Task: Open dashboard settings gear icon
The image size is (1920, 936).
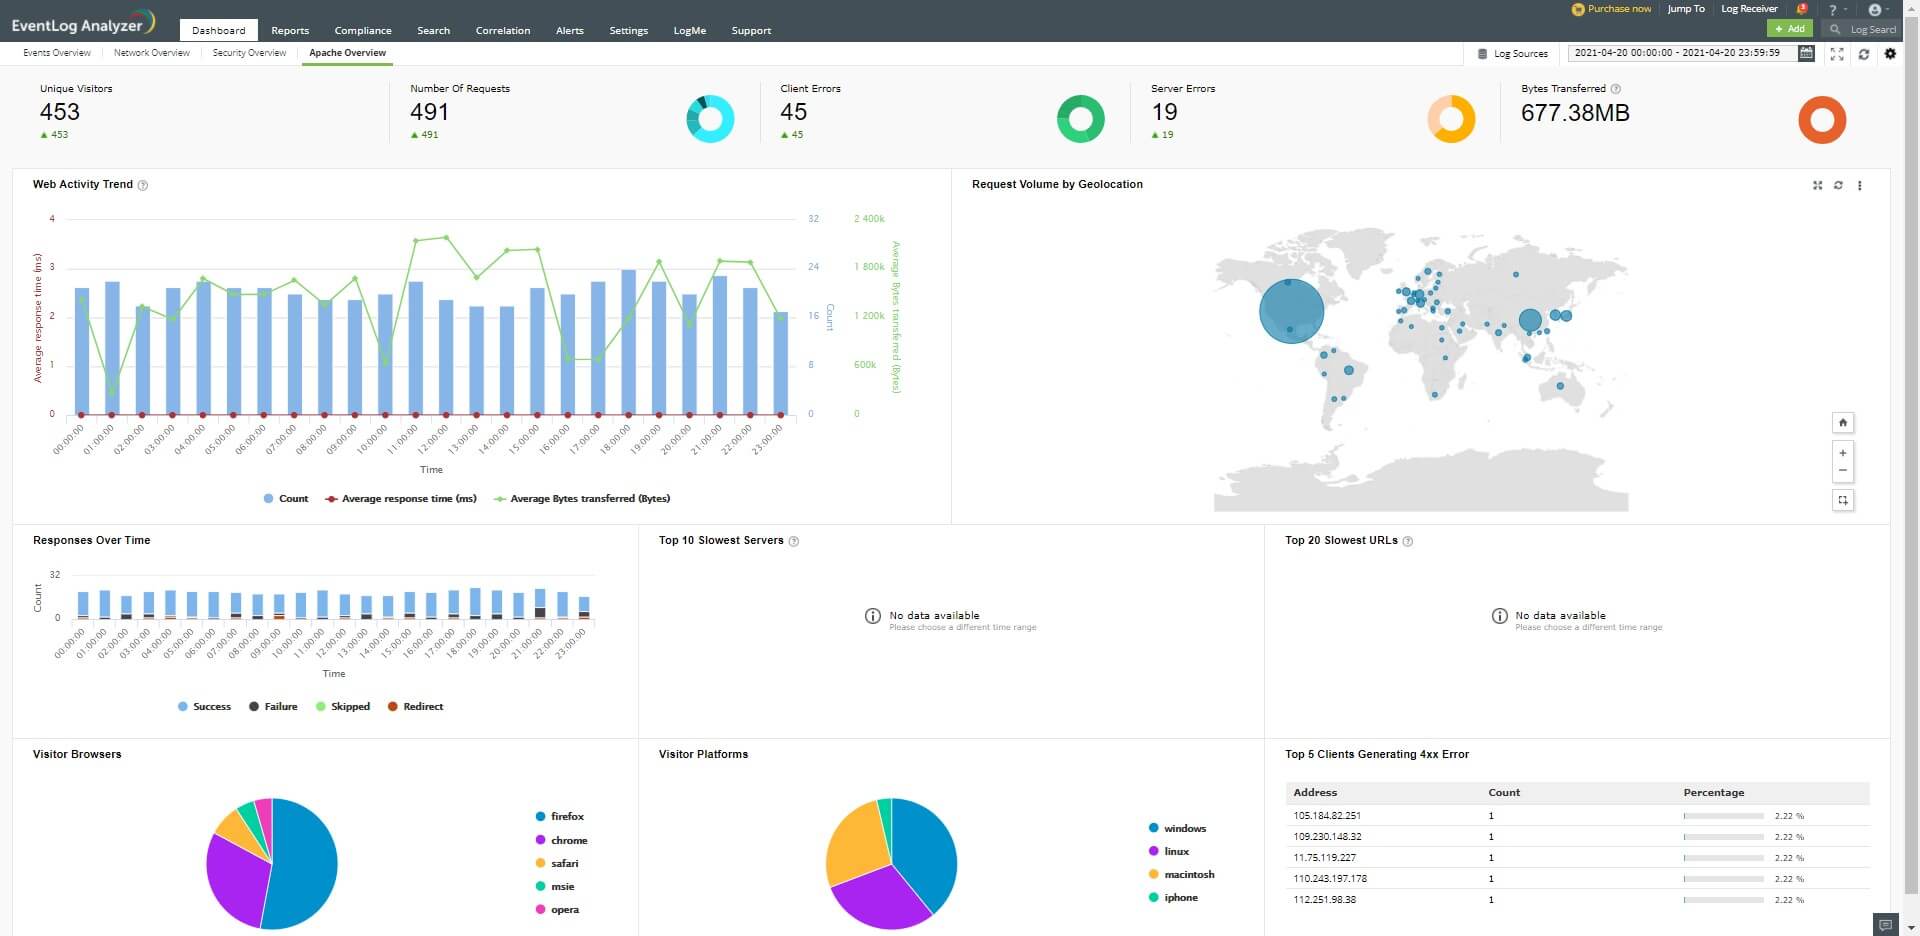Action: pyautogui.click(x=1890, y=54)
